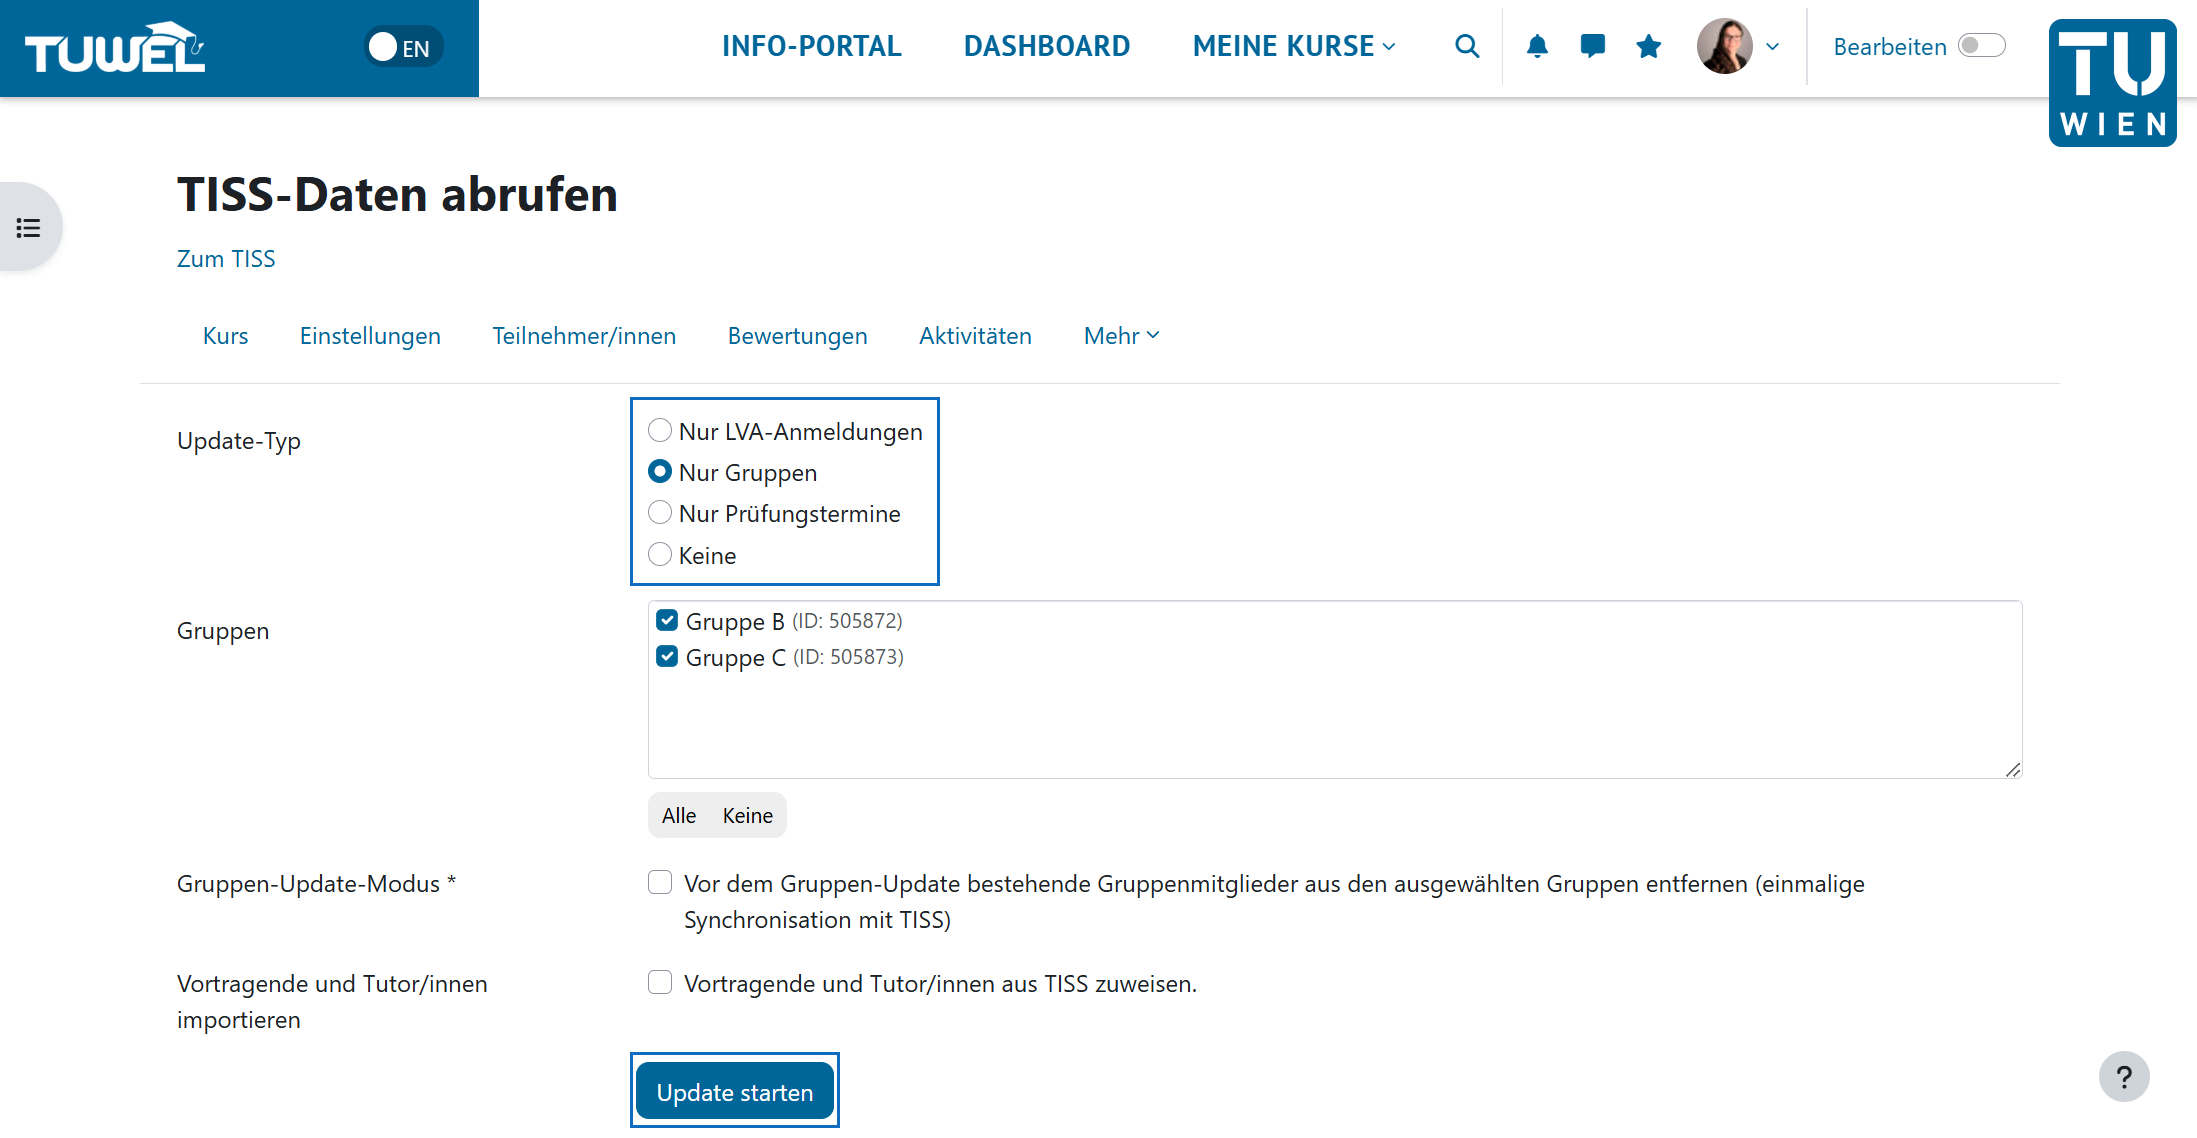Expand the Mehr menu

(x=1120, y=336)
